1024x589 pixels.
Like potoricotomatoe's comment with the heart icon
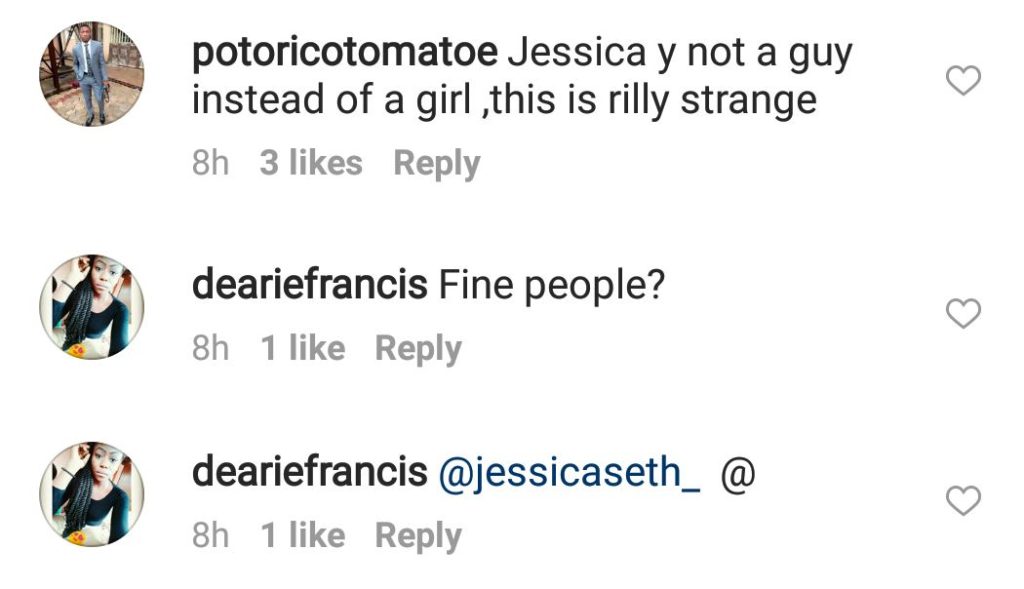click(x=963, y=81)
